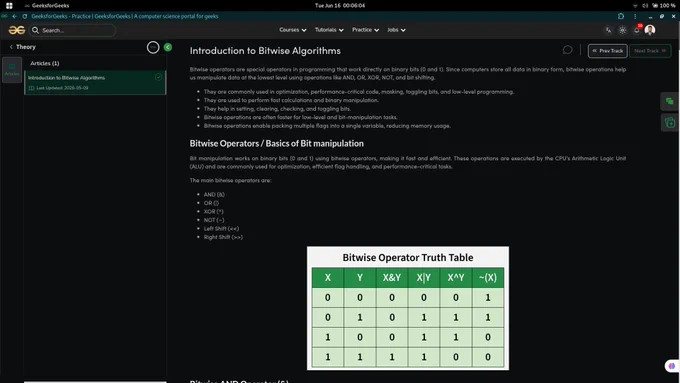Open the floating assistant widget at bottom right

click(672, 366)
